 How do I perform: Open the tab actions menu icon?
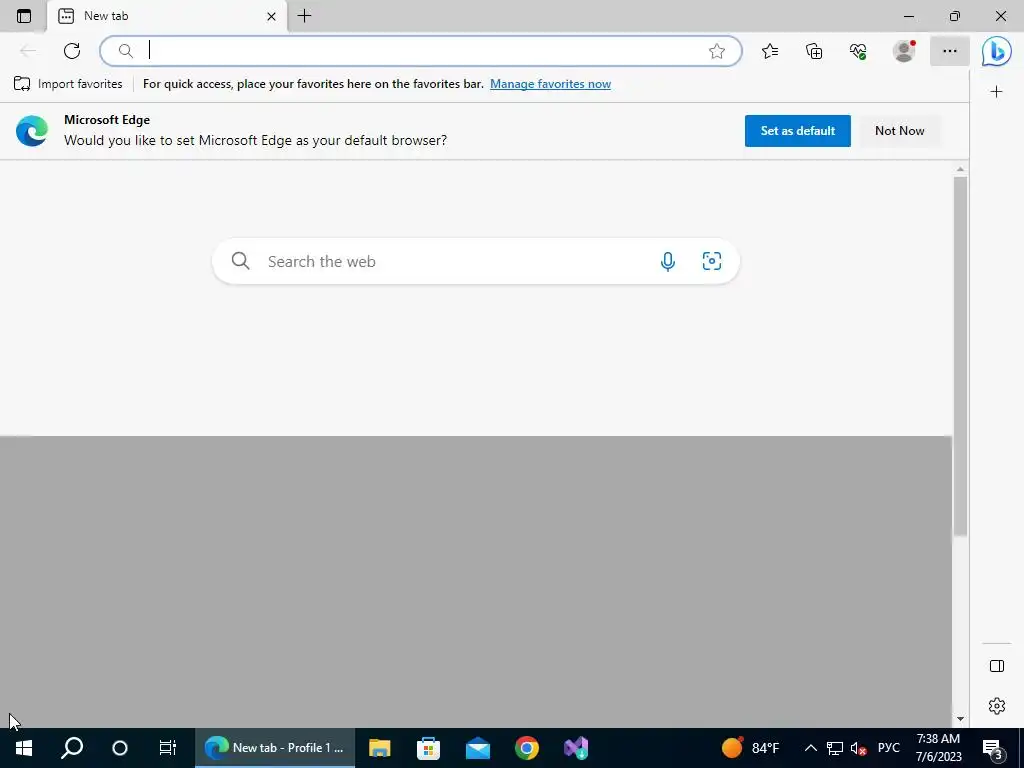24,16
